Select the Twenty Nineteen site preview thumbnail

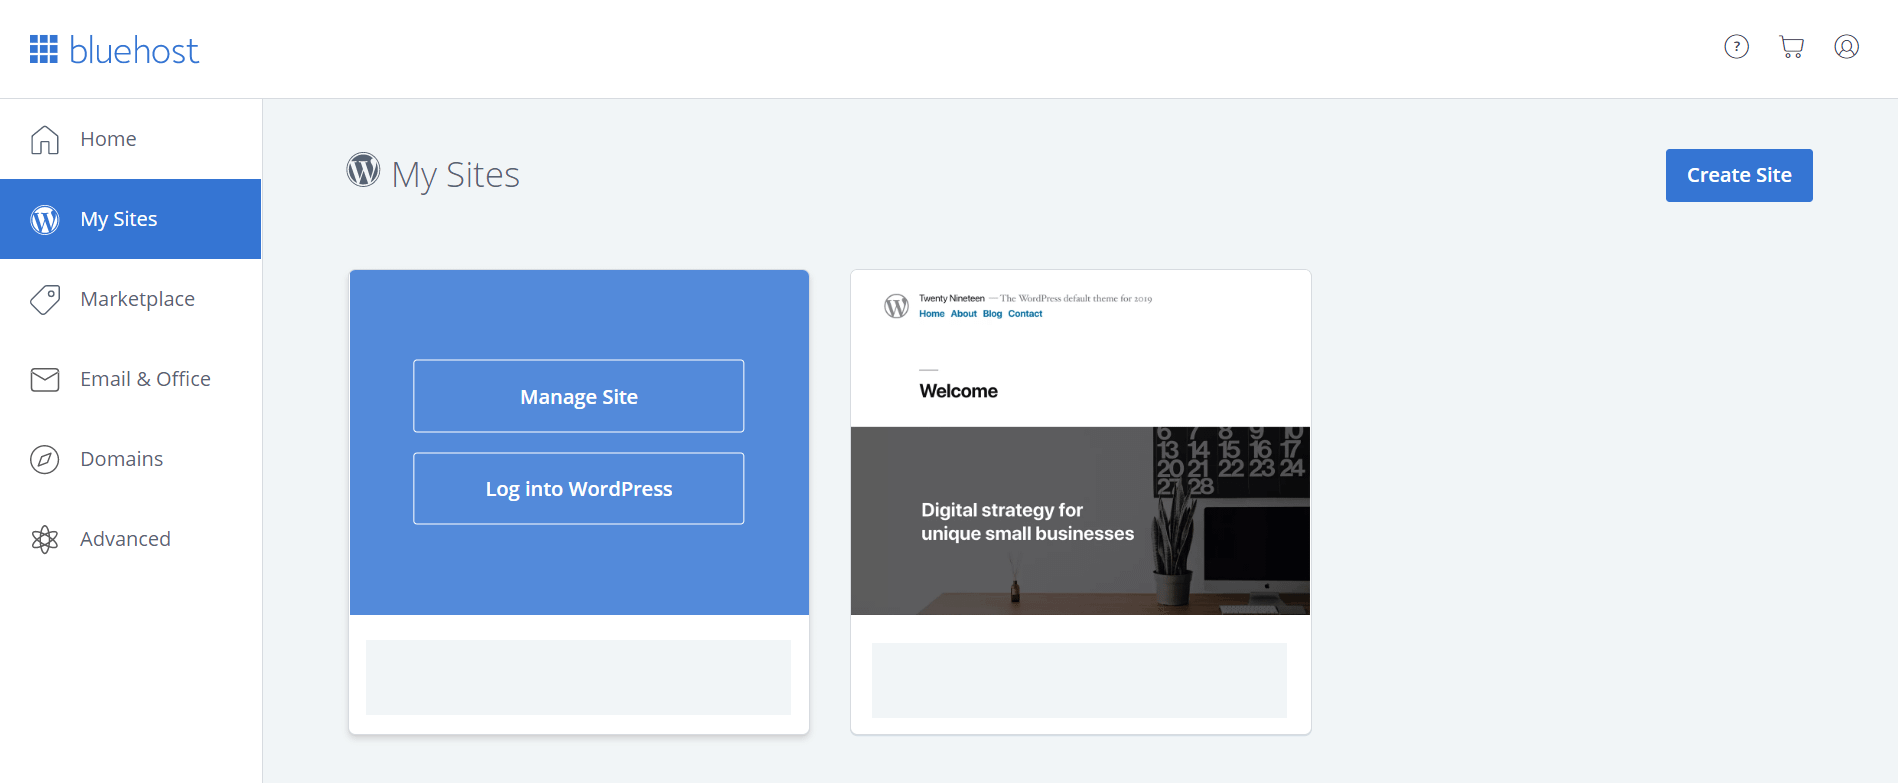1080,442
